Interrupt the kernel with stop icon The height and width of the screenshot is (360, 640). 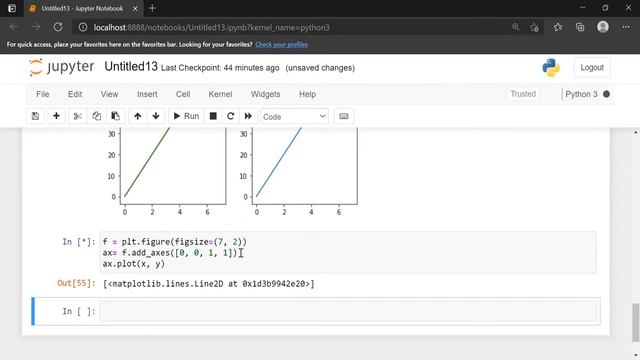tap(213, 116)
